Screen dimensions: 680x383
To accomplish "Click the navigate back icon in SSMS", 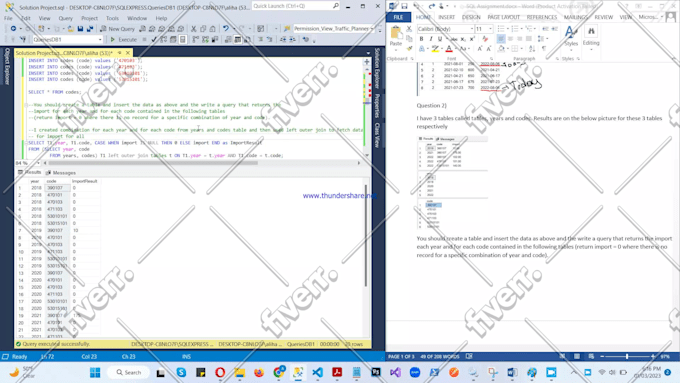I will pos(13,29).
